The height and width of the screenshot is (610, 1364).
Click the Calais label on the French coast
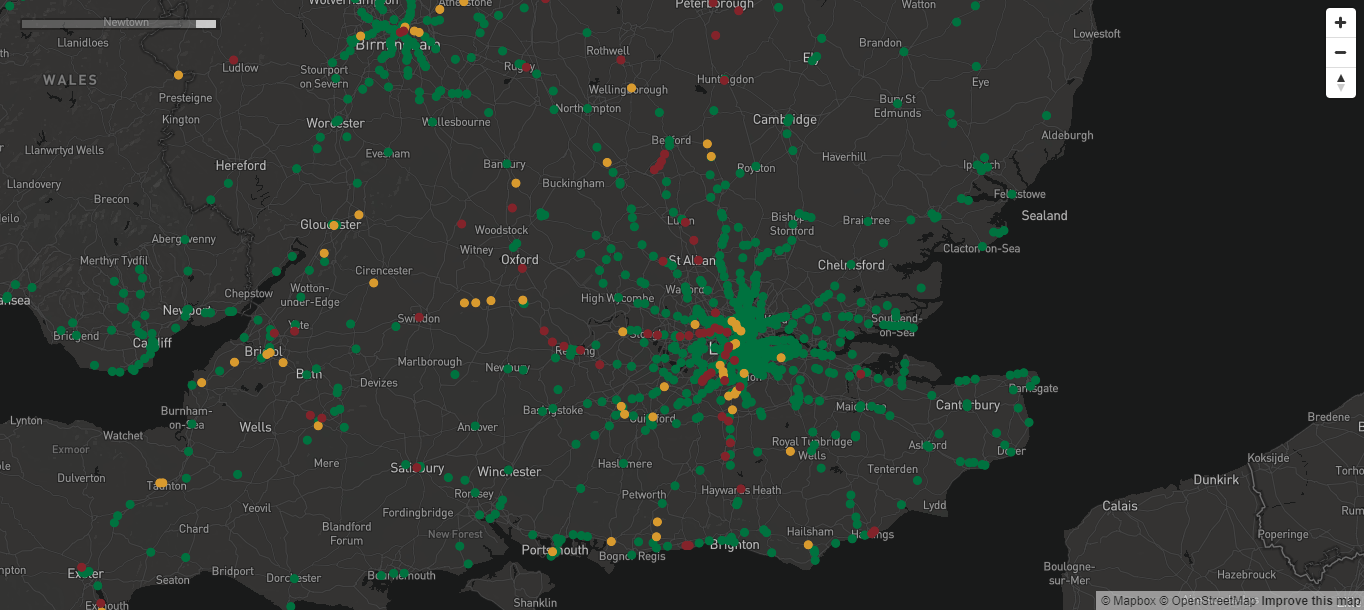tap(1120, 506)
